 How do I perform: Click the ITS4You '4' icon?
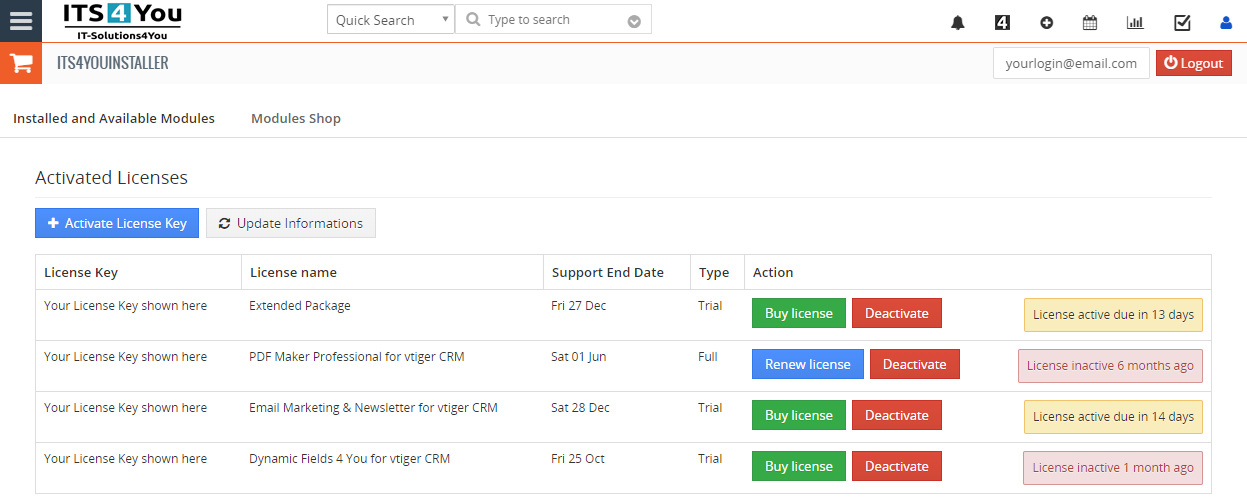[x=1003, y=23]
